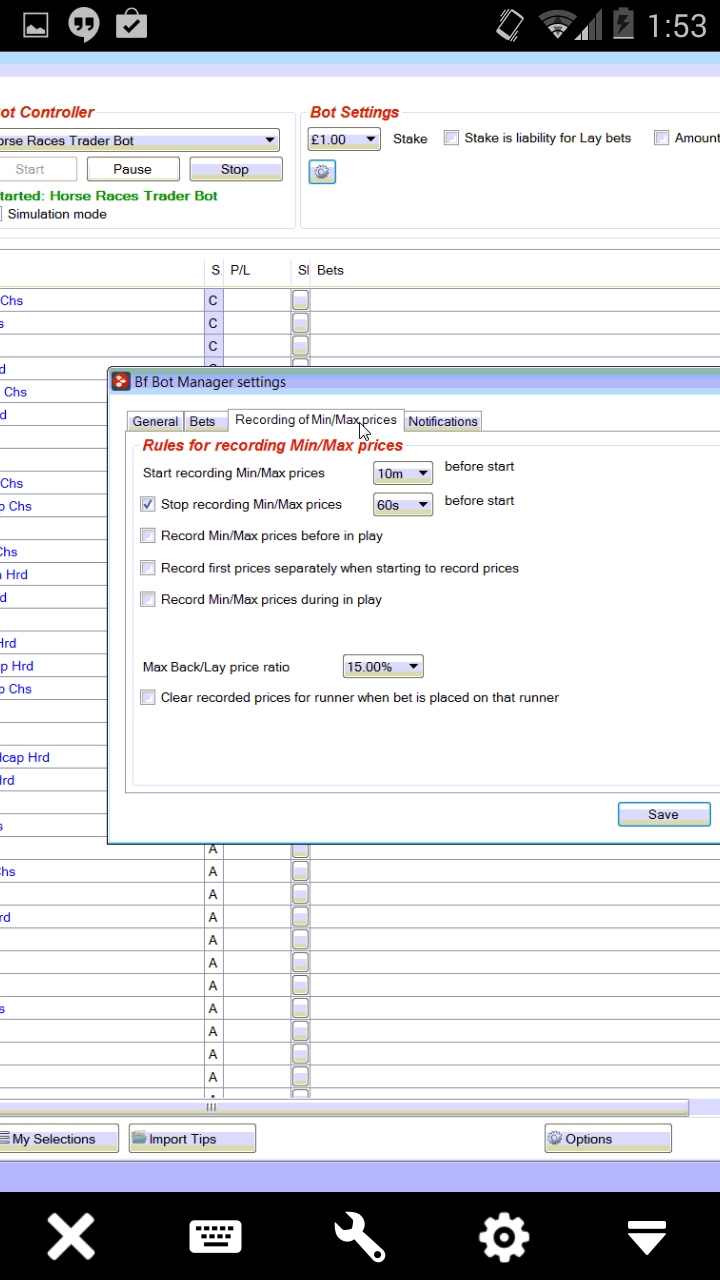Toggle the checkbox before Amount label
The height and width of the screenshot is (1280, 720).
pos(662,138)
